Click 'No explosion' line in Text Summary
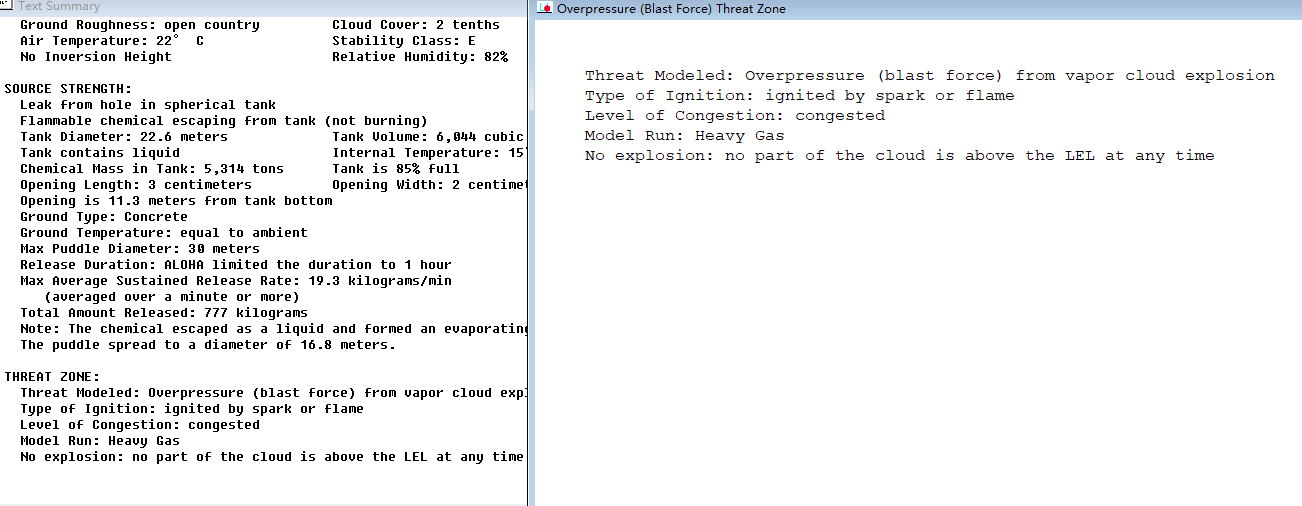The width and height of the screenshot is (1302, 506). click(272, 457)
